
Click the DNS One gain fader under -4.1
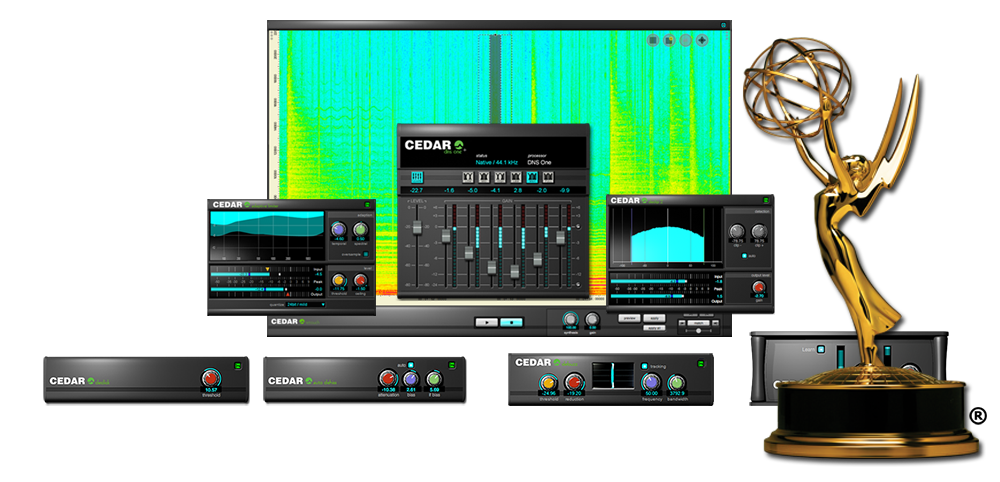point(492,267)
